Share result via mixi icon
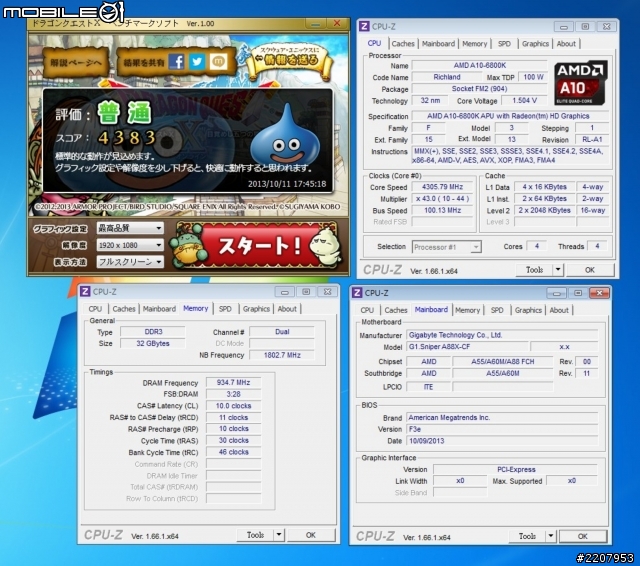This screenshot has width=640, height=566. pyautogui.click(x=218, y=62)
